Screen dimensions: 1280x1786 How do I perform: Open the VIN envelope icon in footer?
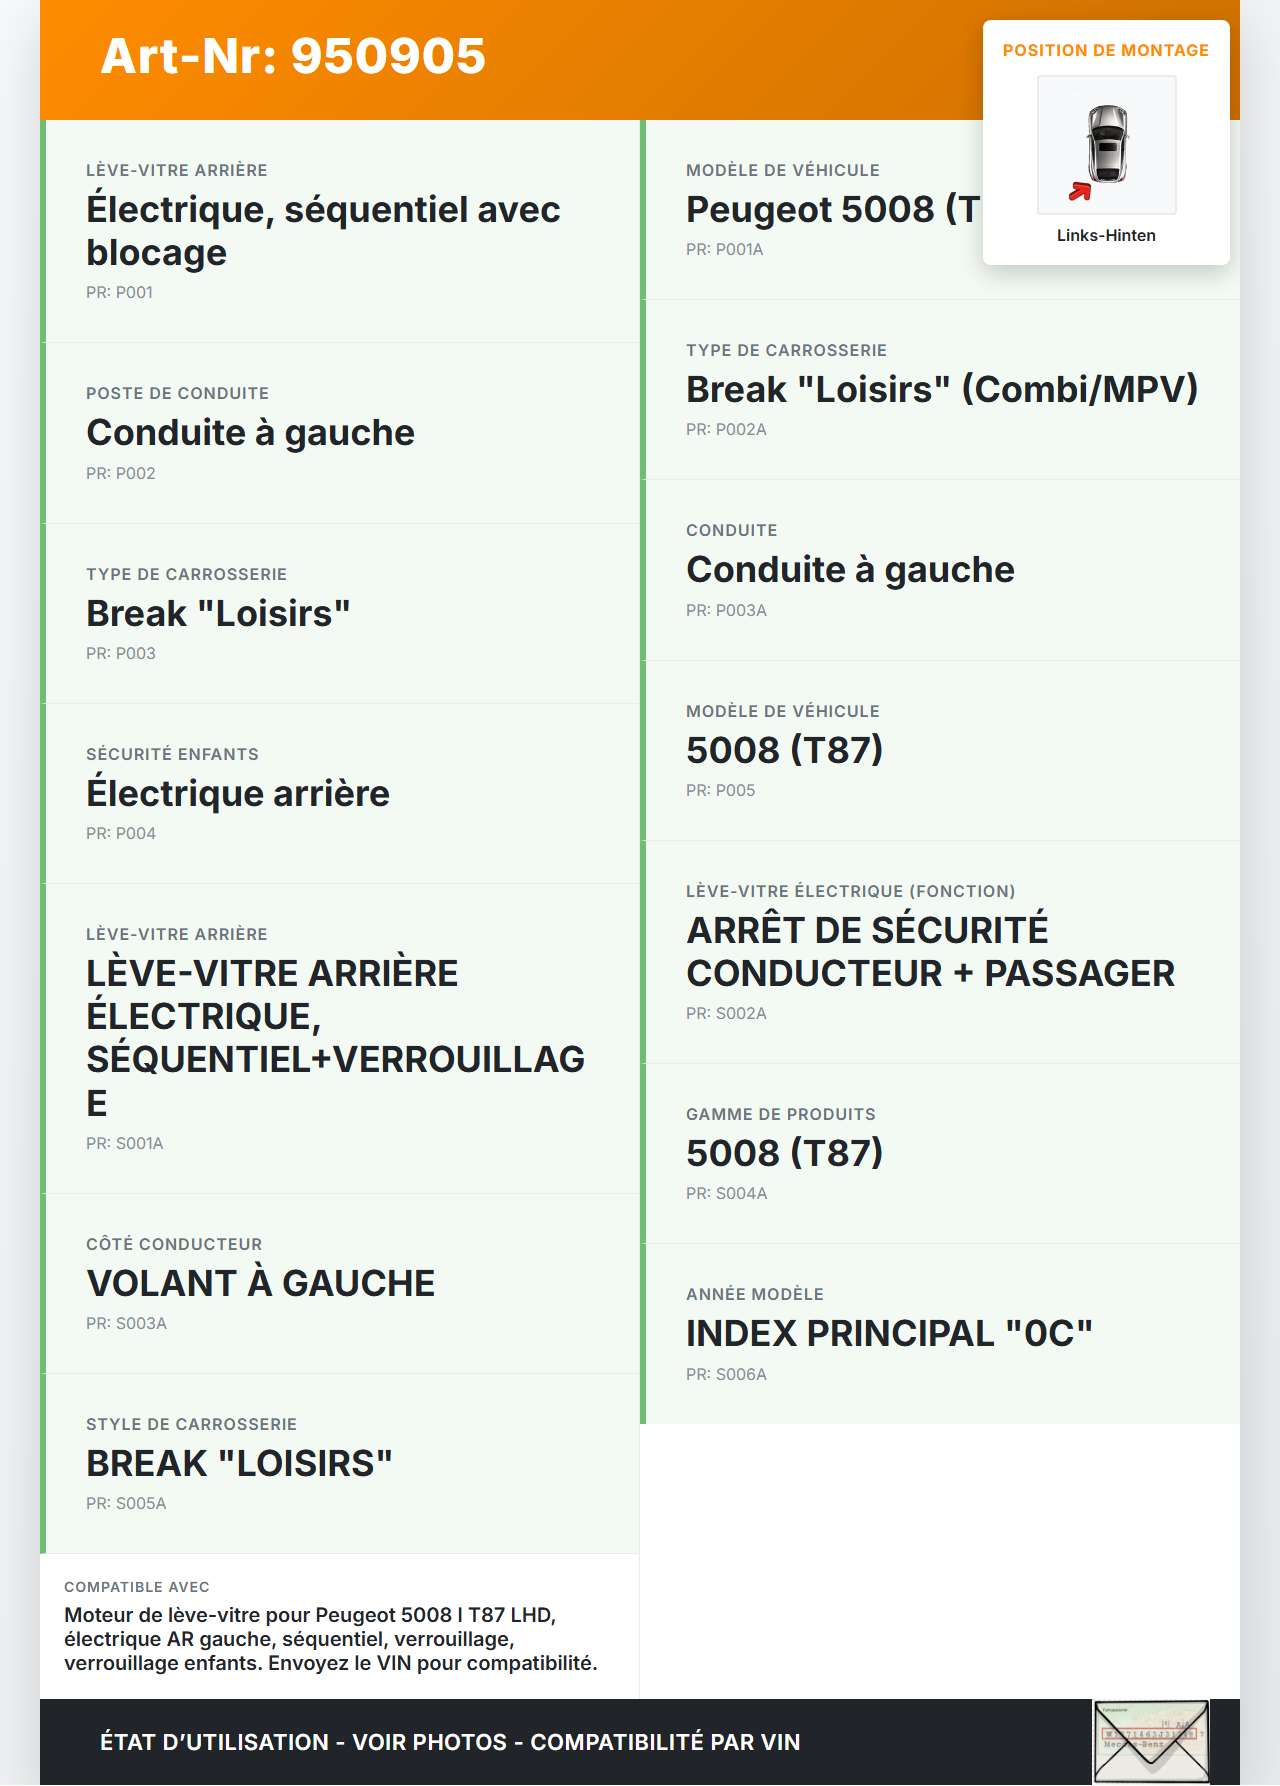pos(1151,1741)
